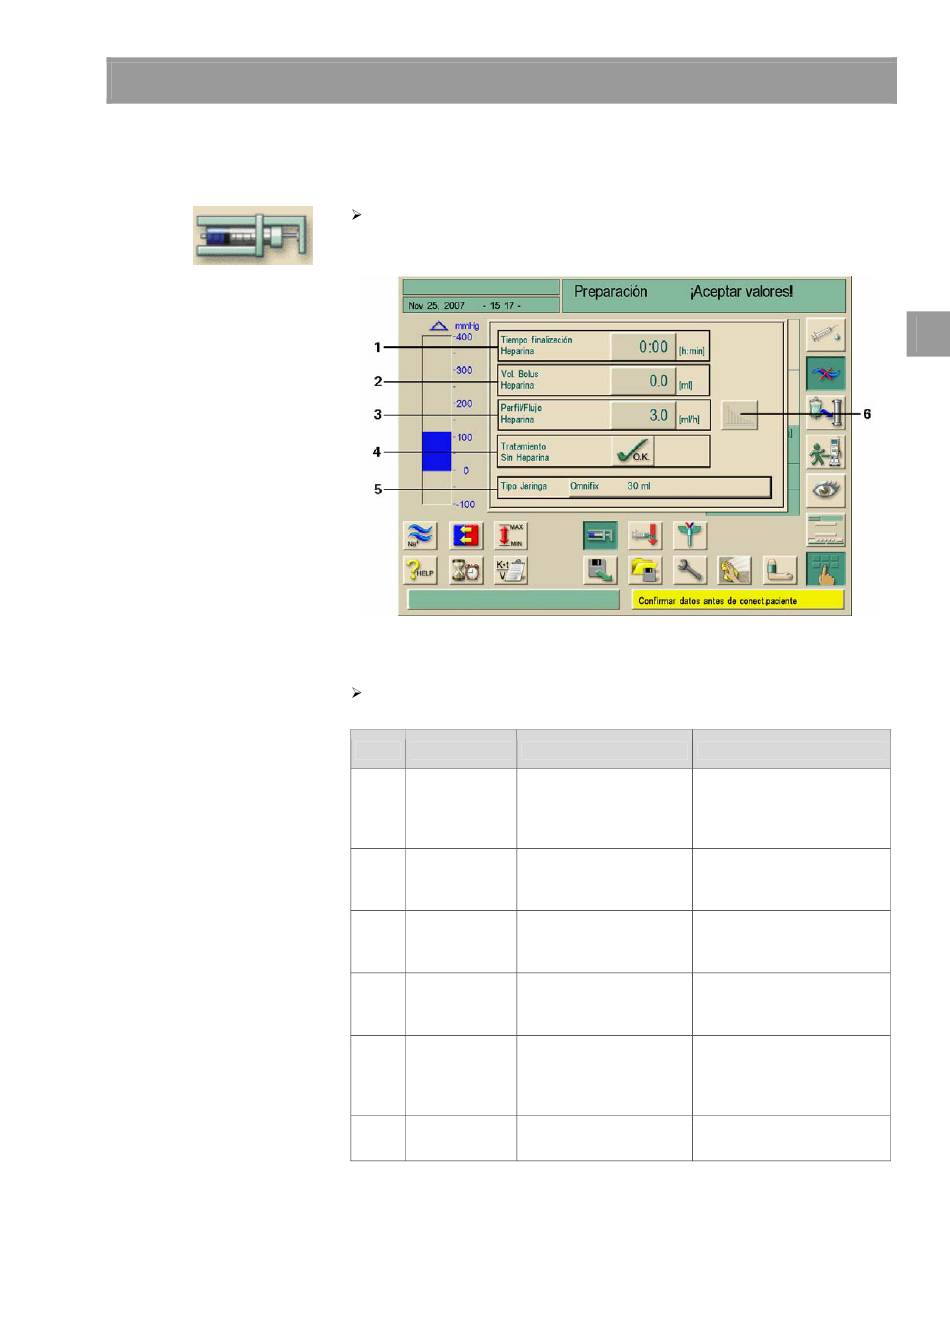Open the syringe with red arrow icon
This screenshot has width=950, height=1344.
click(645, 535)
